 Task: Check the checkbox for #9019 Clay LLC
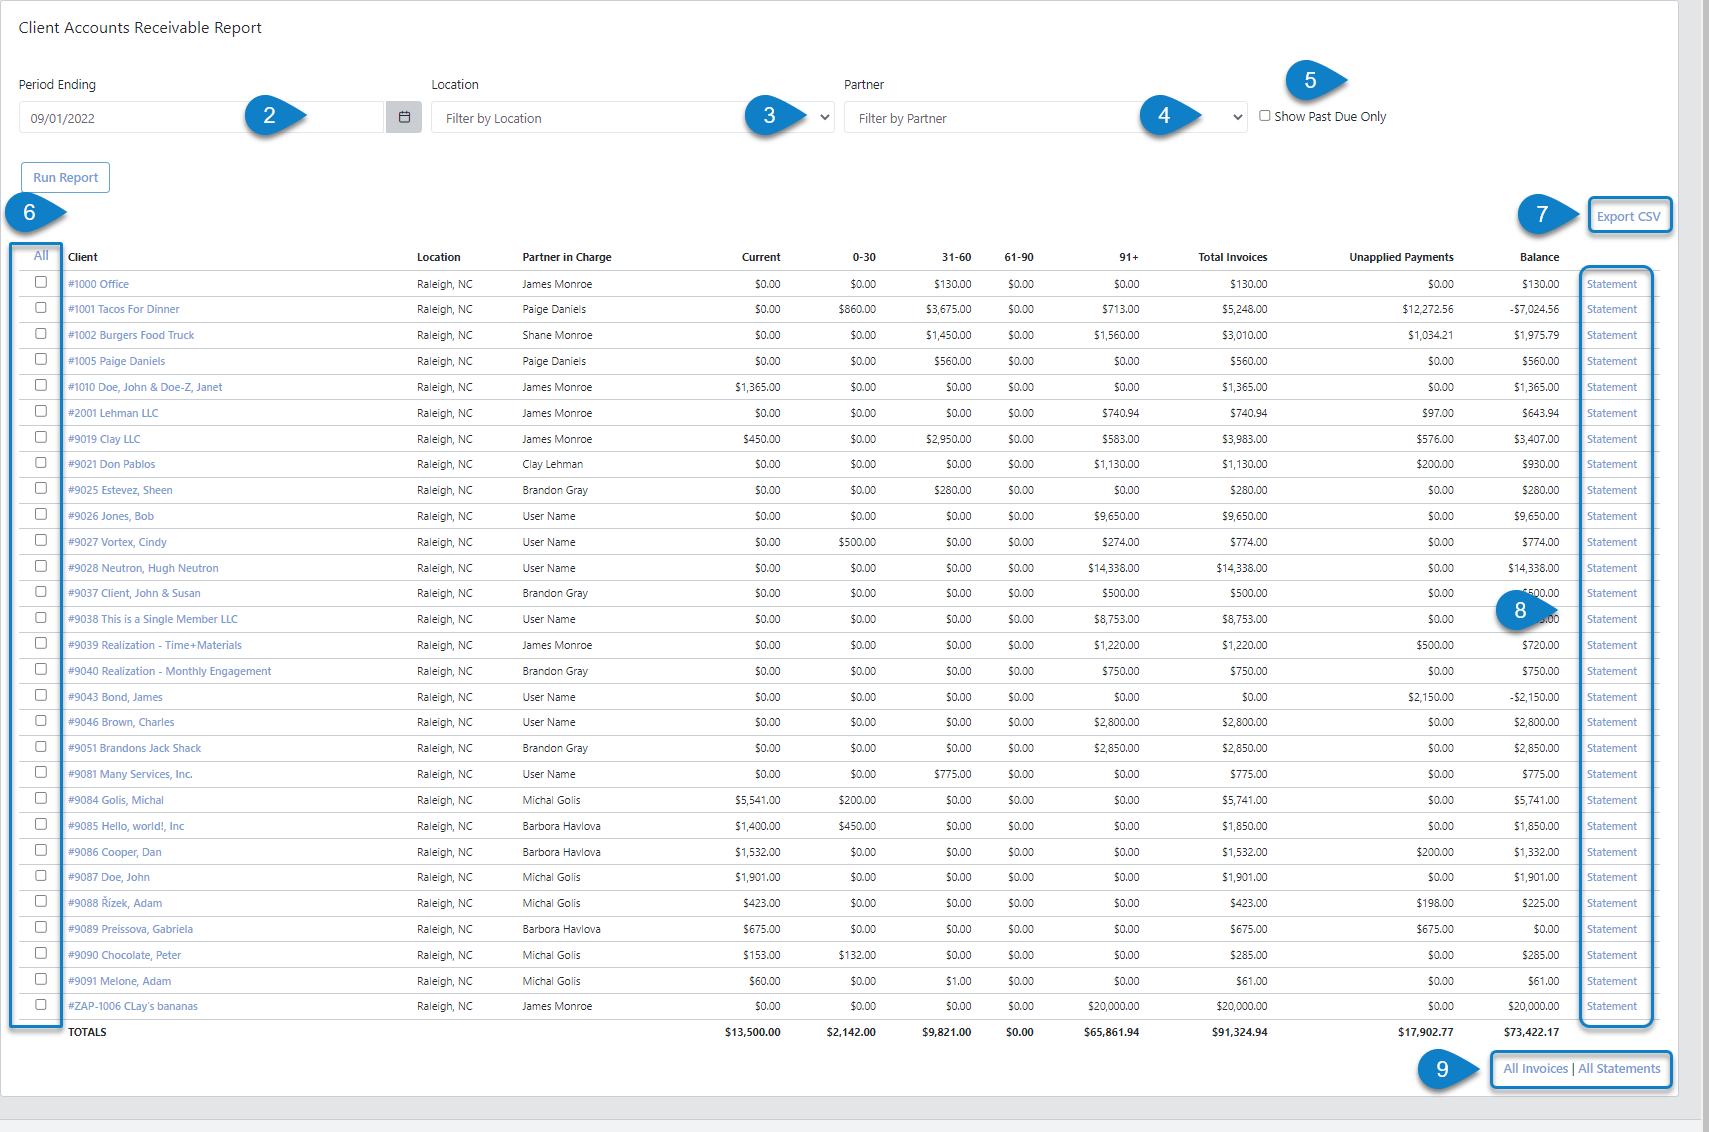click(40, 437)
